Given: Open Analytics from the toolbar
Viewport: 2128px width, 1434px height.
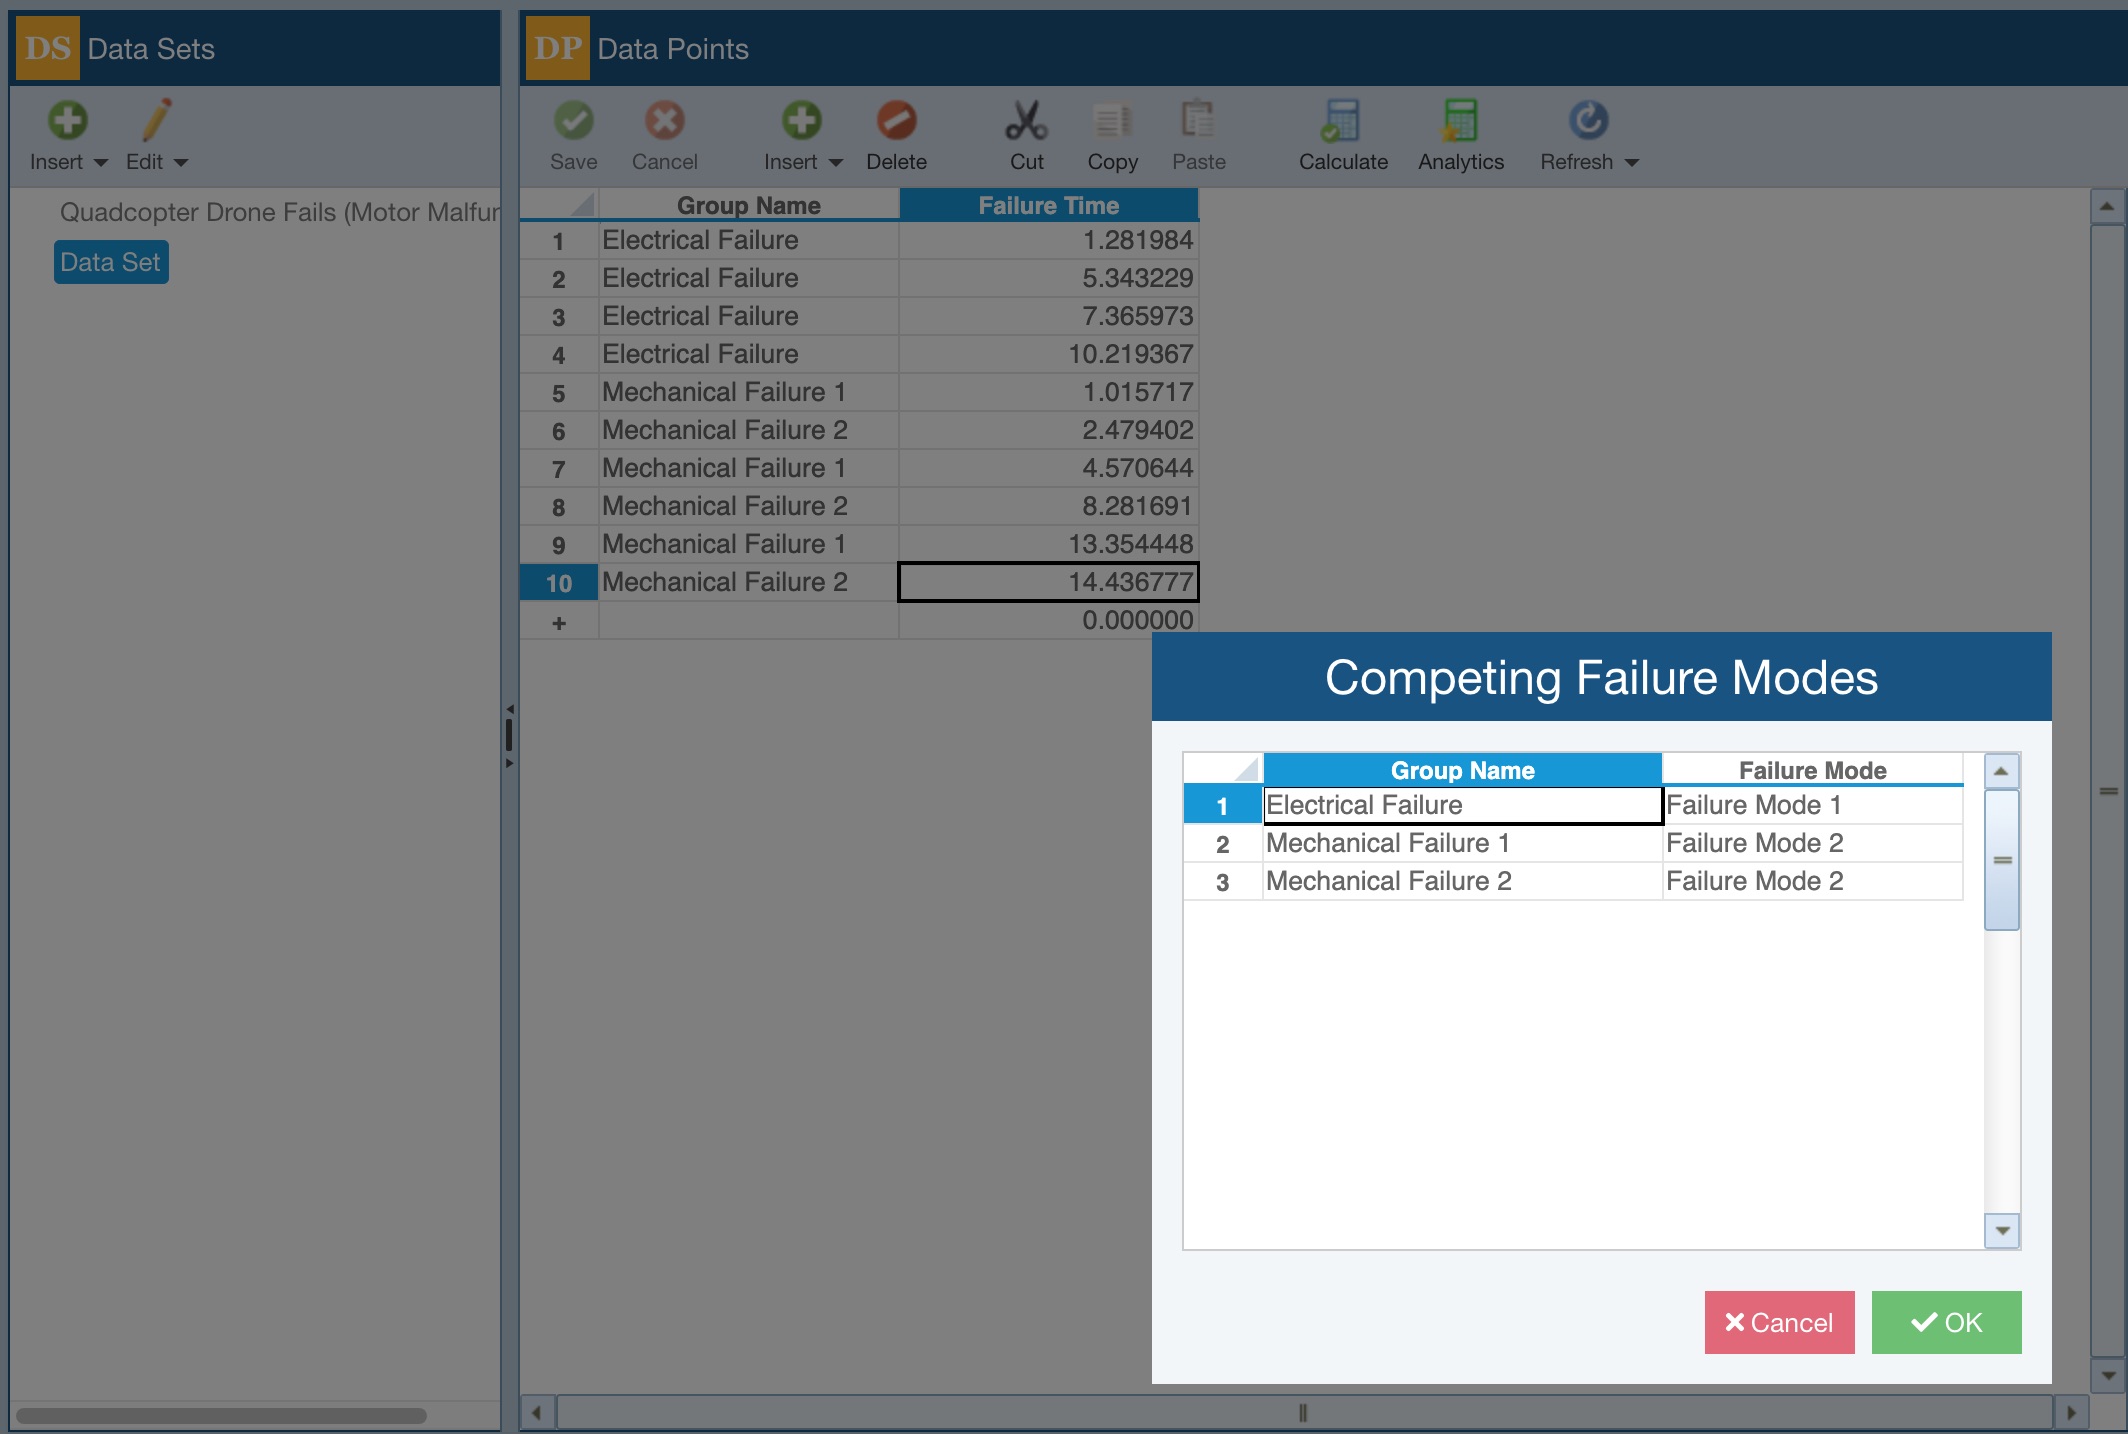Looking at the screenshot, I should 1459,121.
